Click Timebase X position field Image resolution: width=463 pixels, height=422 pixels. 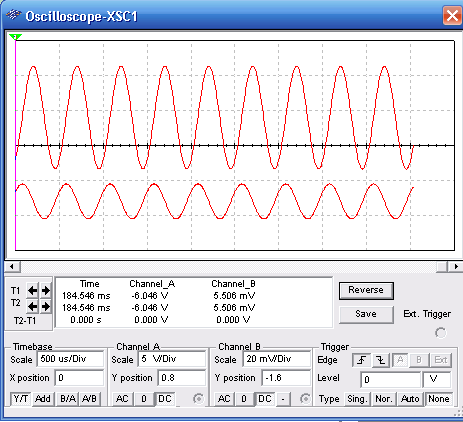pyautogui.click(x=79, y=378)
